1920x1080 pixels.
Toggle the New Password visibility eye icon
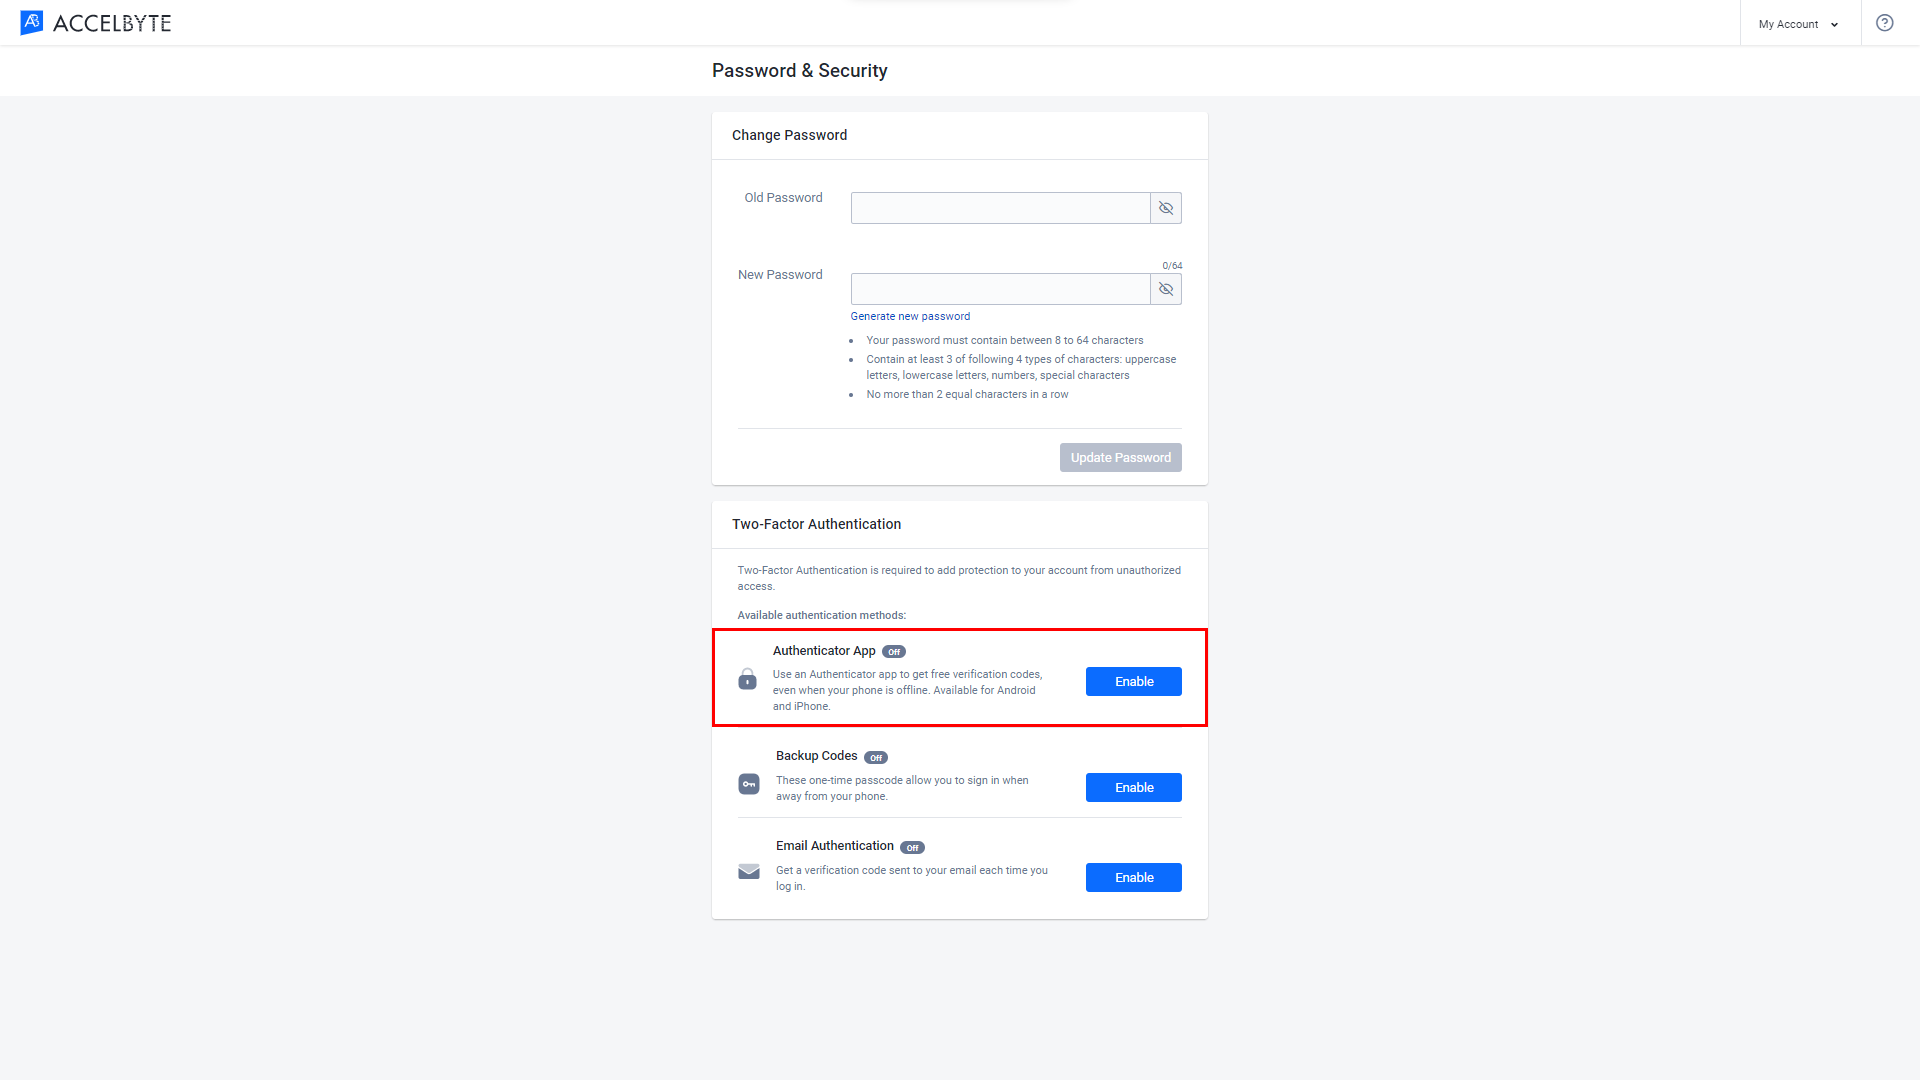click(1164, 287)
